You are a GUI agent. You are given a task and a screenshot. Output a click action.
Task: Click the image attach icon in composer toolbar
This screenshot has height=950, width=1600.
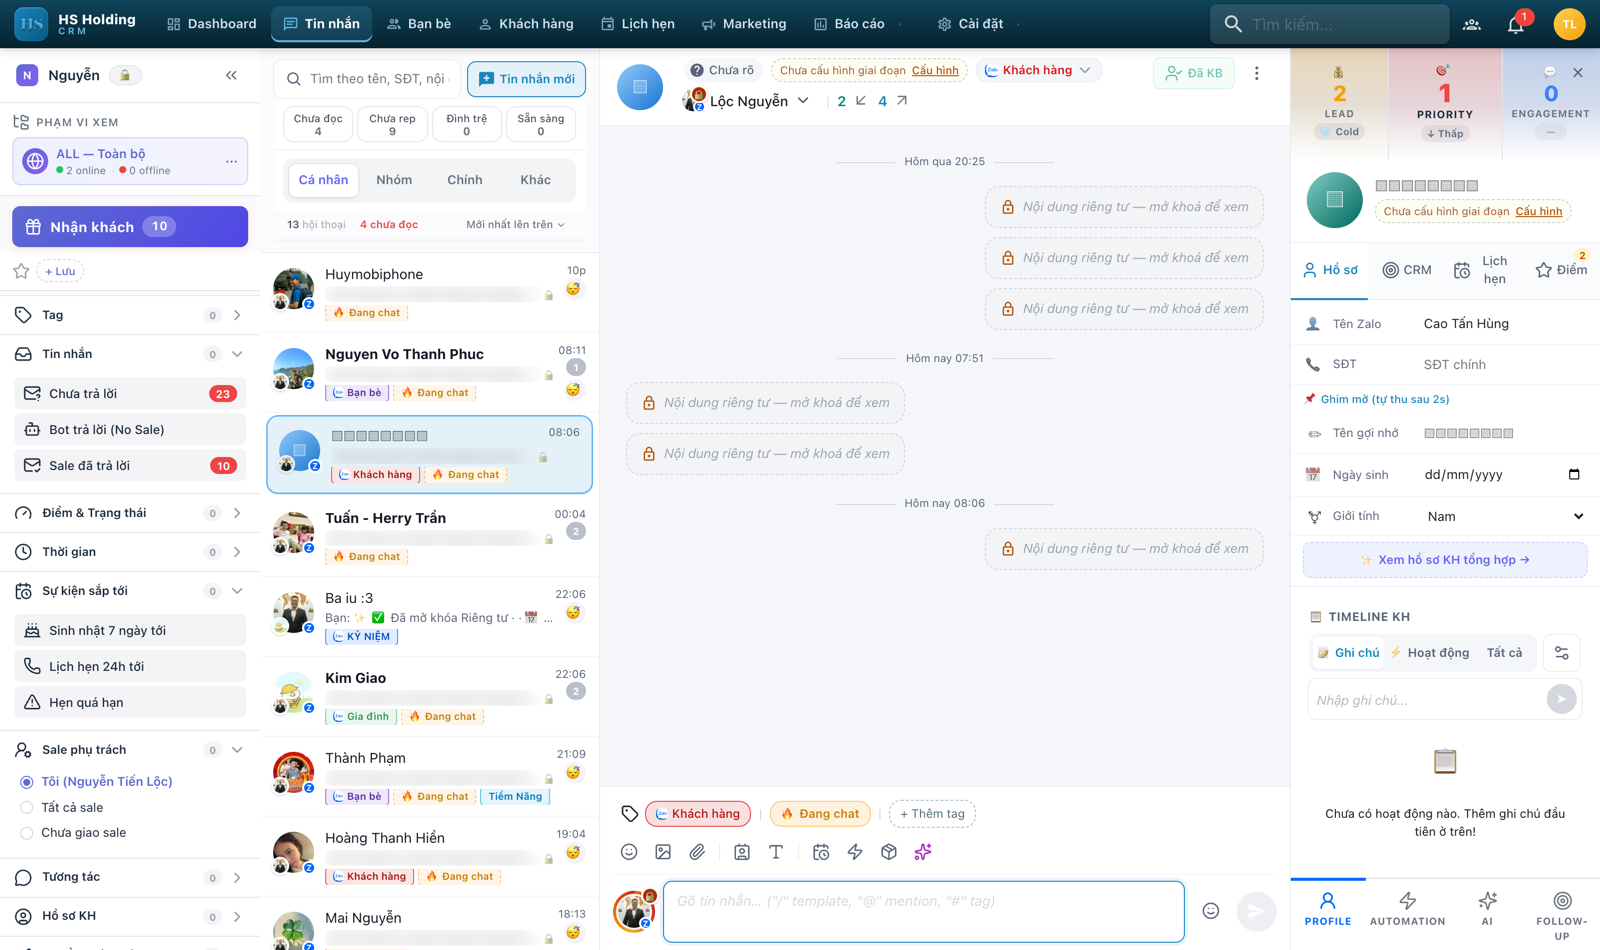tap(663, 852)
